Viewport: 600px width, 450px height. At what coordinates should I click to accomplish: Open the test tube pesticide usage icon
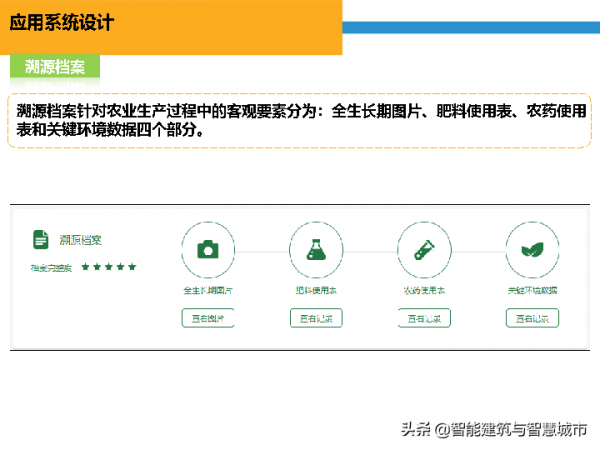tap(424, 250)
